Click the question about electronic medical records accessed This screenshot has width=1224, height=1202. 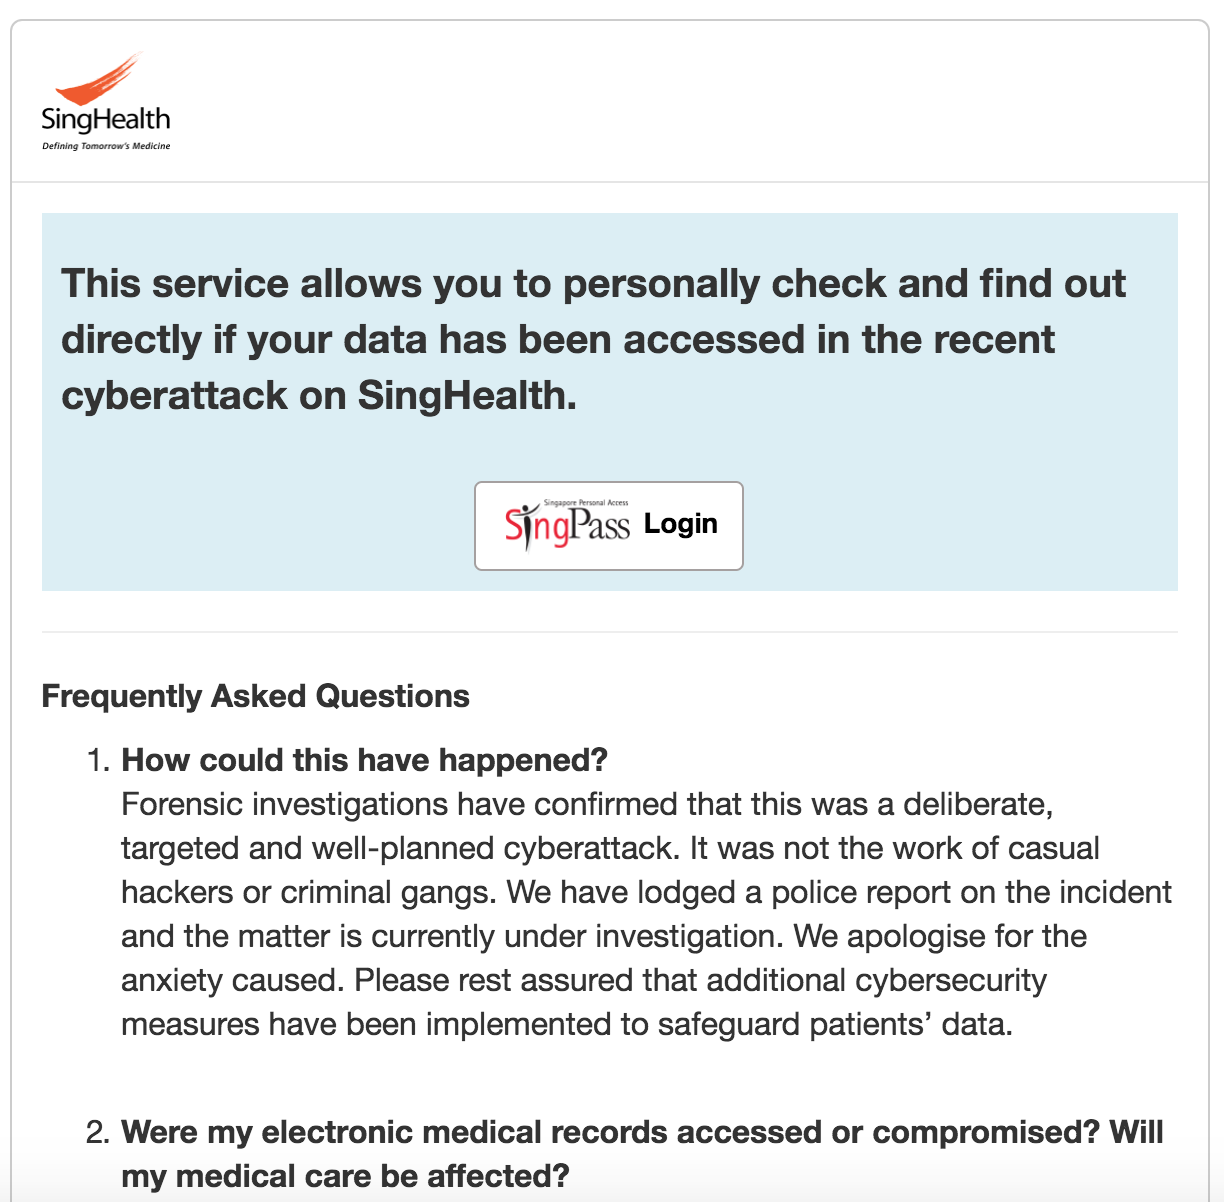pyautogui.click(x=642, y=1154)
